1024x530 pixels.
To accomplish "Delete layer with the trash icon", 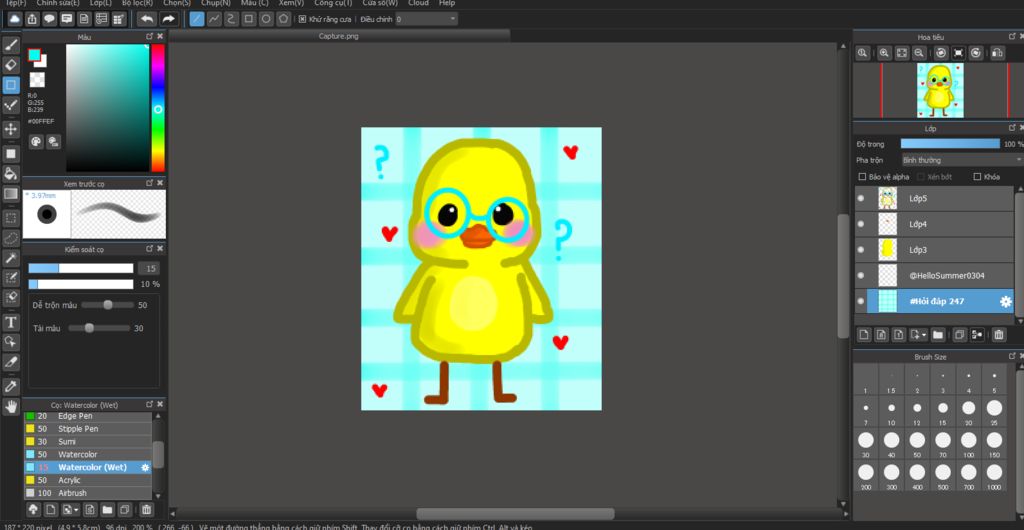I will [999, 335].
